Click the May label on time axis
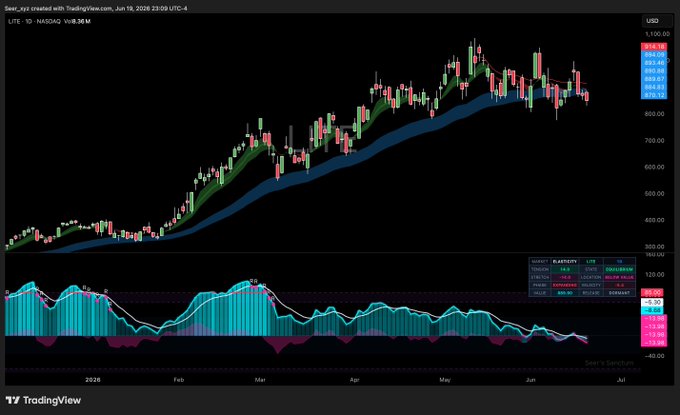 click(x=445, y=379)
